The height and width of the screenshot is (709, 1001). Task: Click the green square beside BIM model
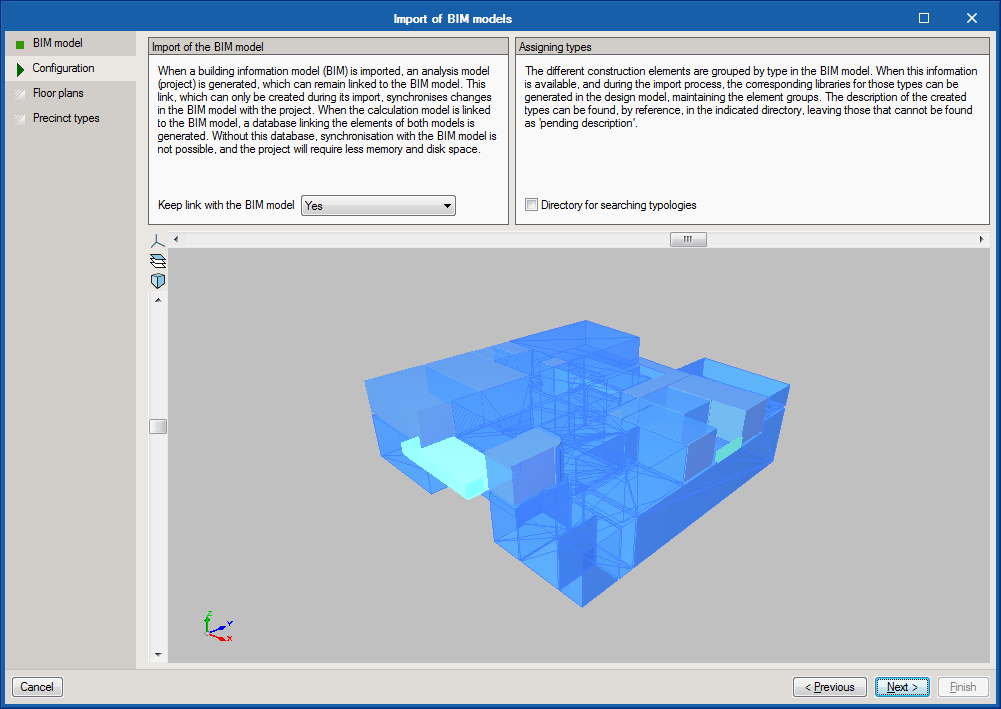[20, 44]
